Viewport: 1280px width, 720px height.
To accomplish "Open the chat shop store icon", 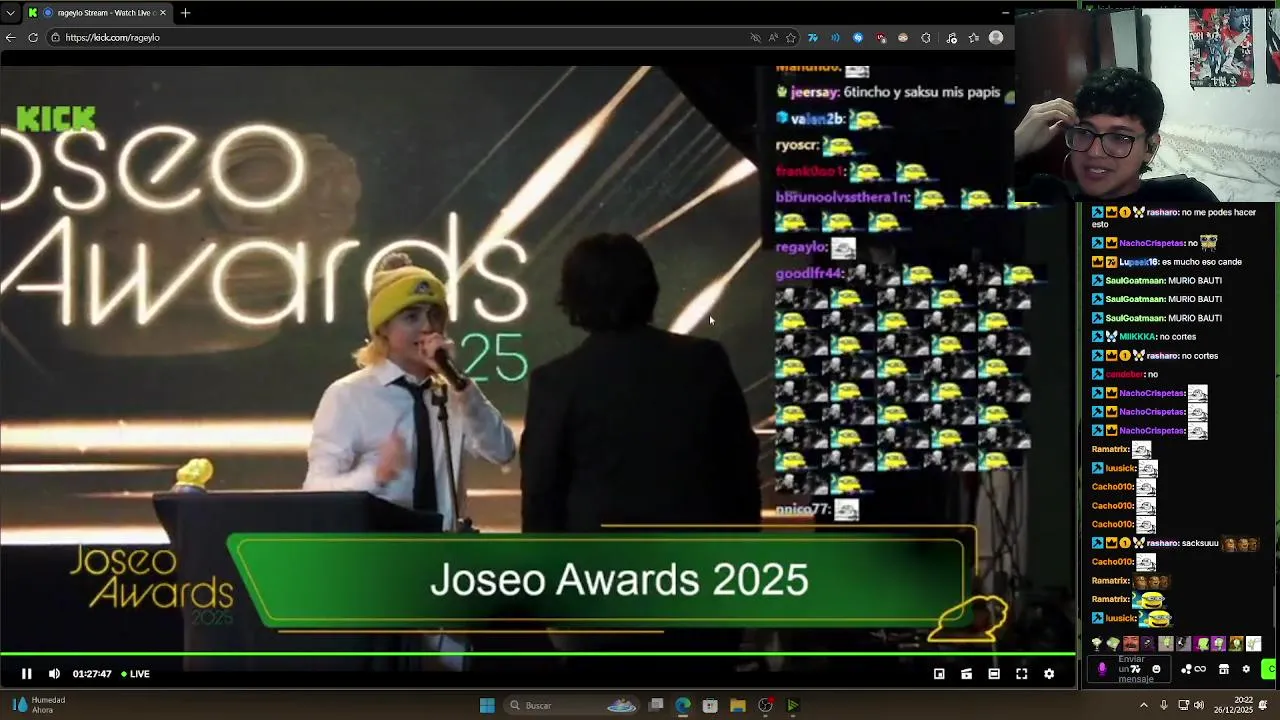I will coord(1224,669).
